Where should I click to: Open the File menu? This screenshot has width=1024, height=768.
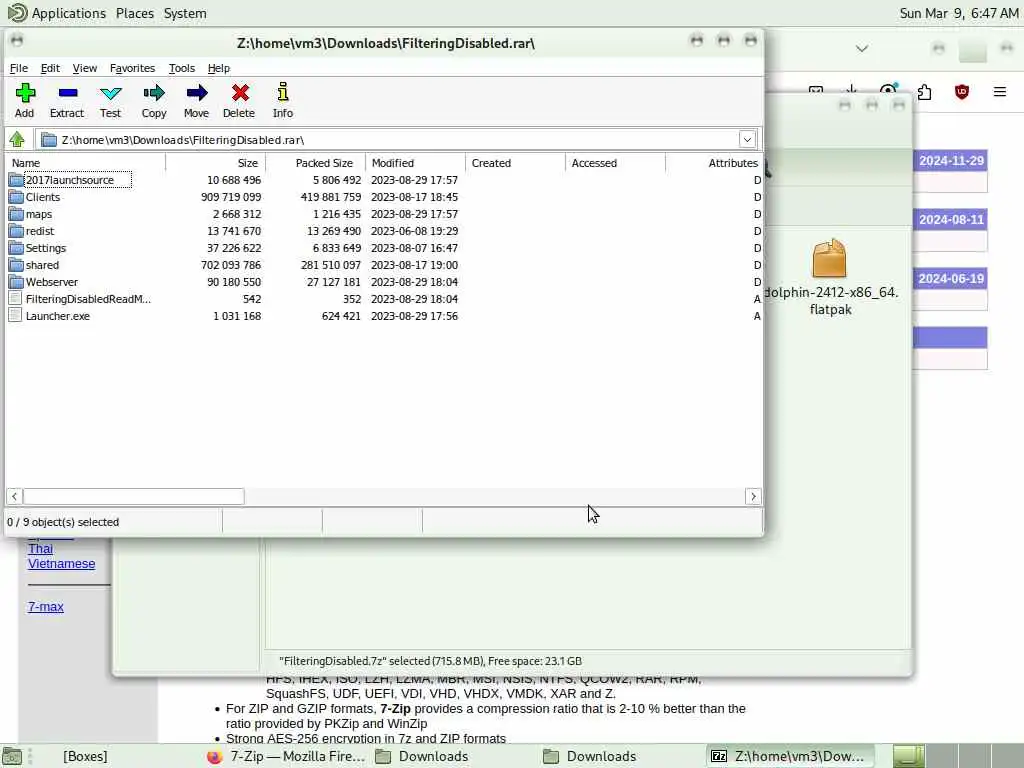pyautogui.click(x=18, y=68)
